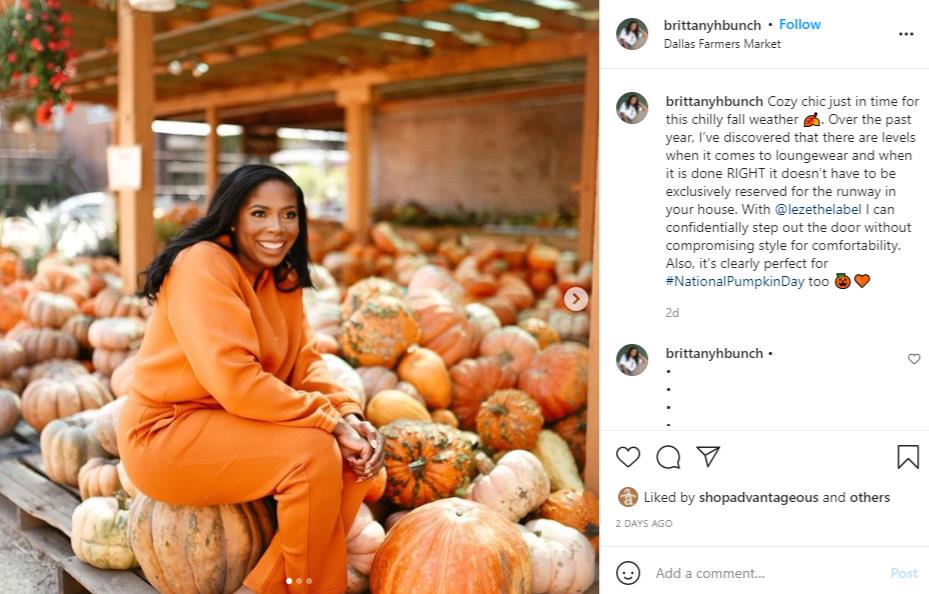Follow brittanyhbunch
929x594 pixels.
click(799, 24)
